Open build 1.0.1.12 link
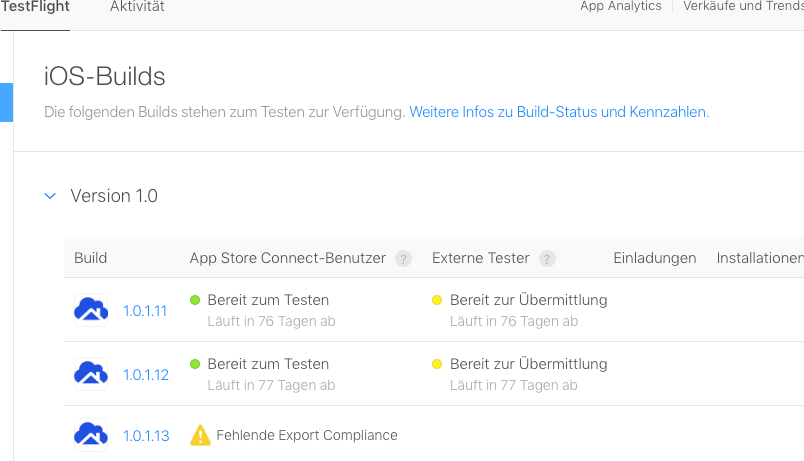Viewport: 804px width, 461px height. 145,375
